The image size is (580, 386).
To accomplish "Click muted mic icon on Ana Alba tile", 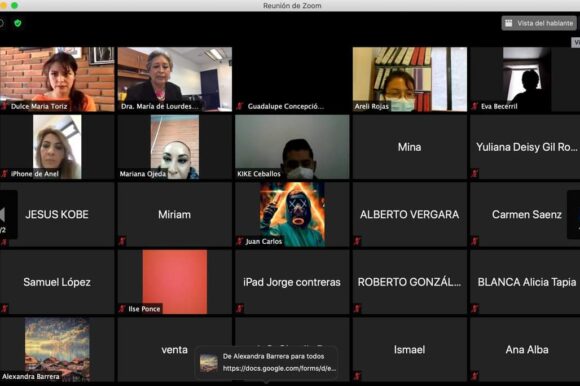I will pyautogui.click(x=475, y=376).
